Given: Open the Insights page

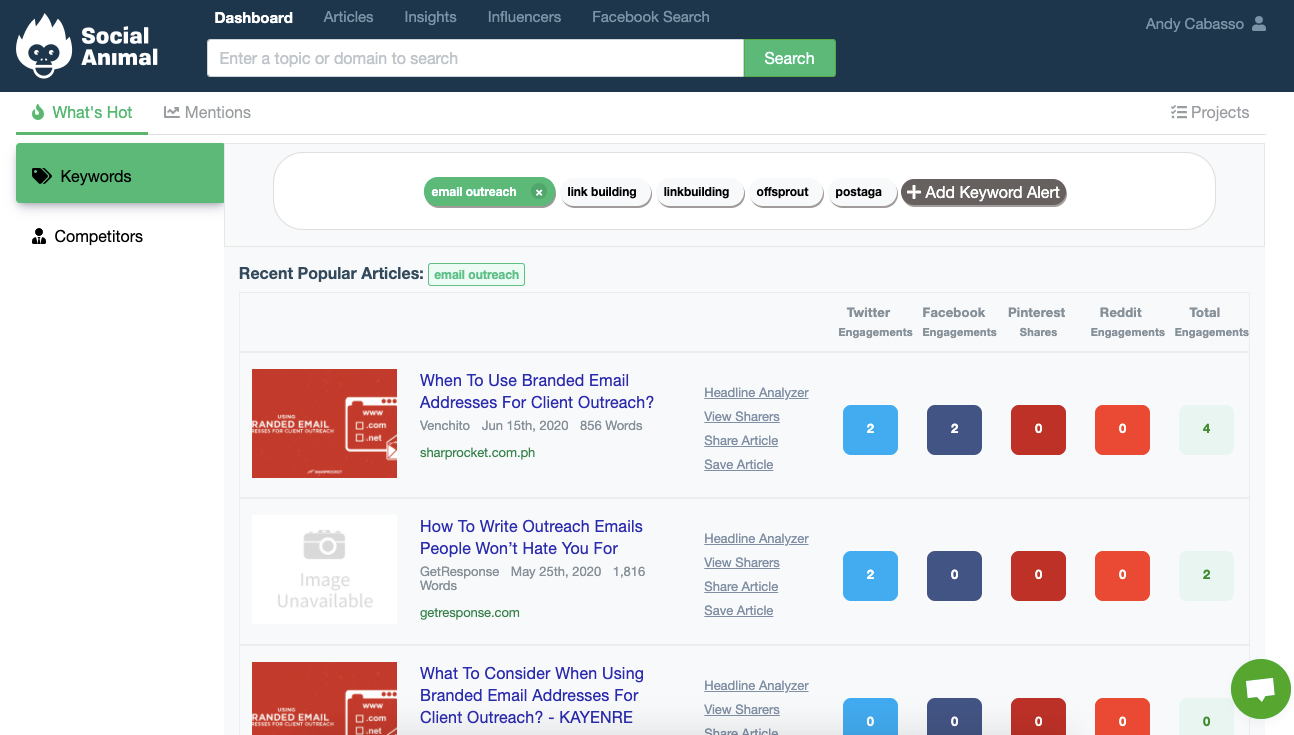Looking at the screenshot, I should [x=430, y=17].
